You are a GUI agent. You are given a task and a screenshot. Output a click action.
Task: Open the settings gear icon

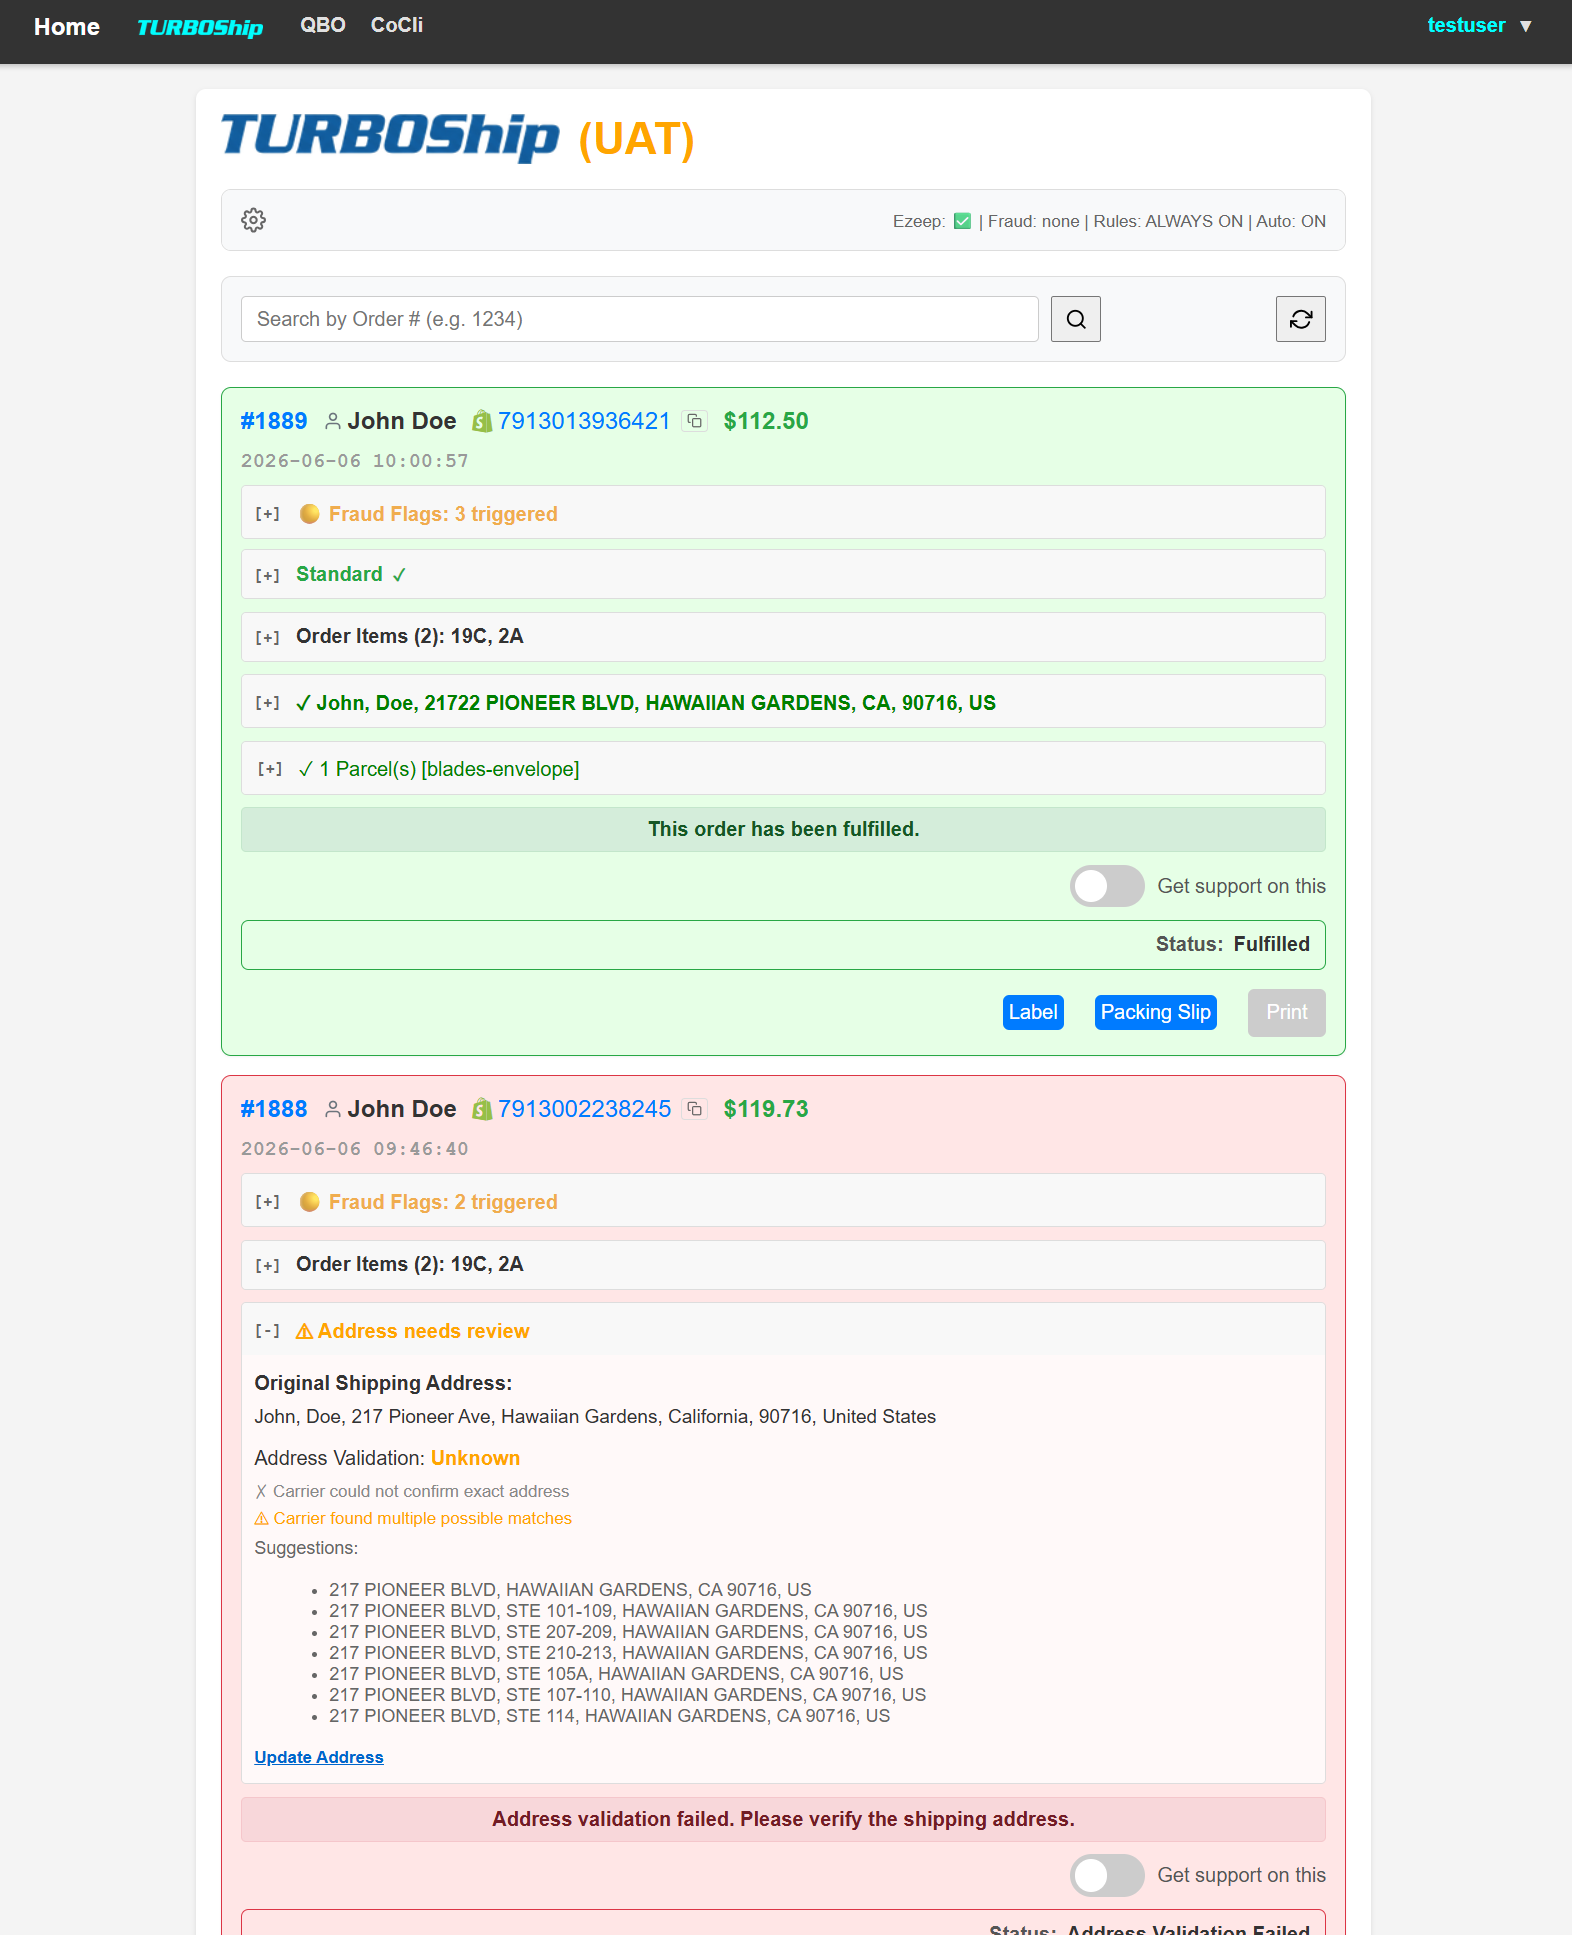[x=254, y=220]
